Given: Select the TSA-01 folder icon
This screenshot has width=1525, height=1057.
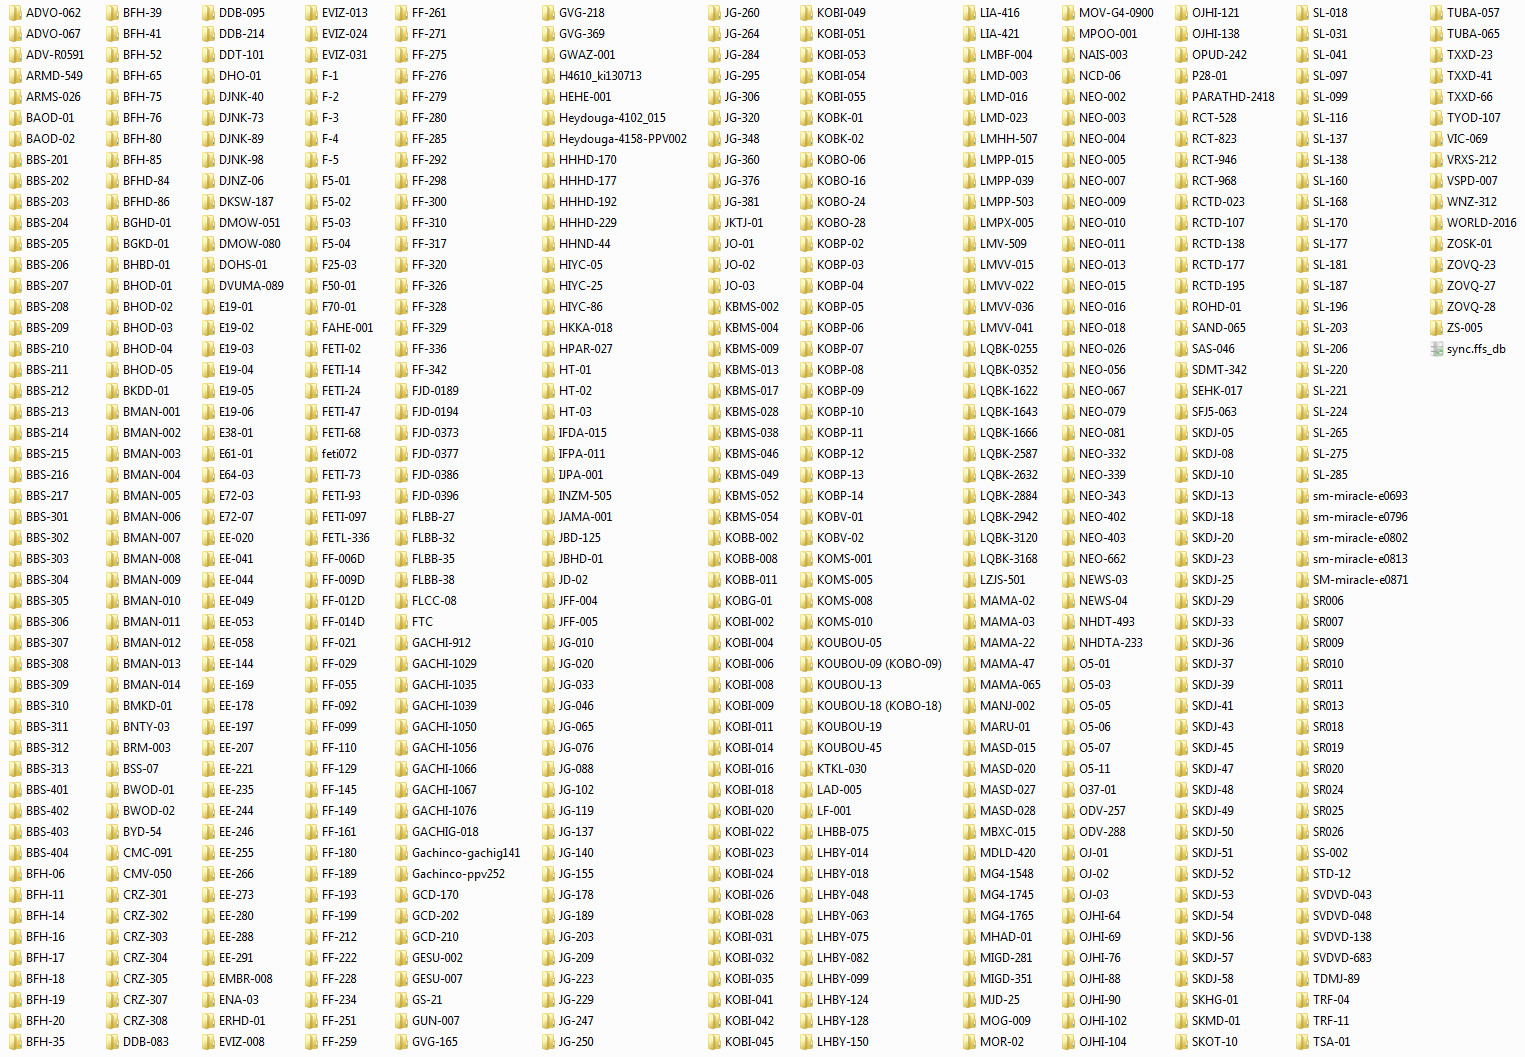Looking at the screenshot, I should (x=1302, y=1042).
